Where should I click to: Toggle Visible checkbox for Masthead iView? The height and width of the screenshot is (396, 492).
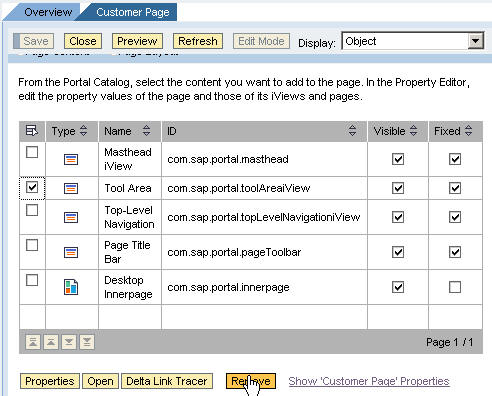(398, 159)
